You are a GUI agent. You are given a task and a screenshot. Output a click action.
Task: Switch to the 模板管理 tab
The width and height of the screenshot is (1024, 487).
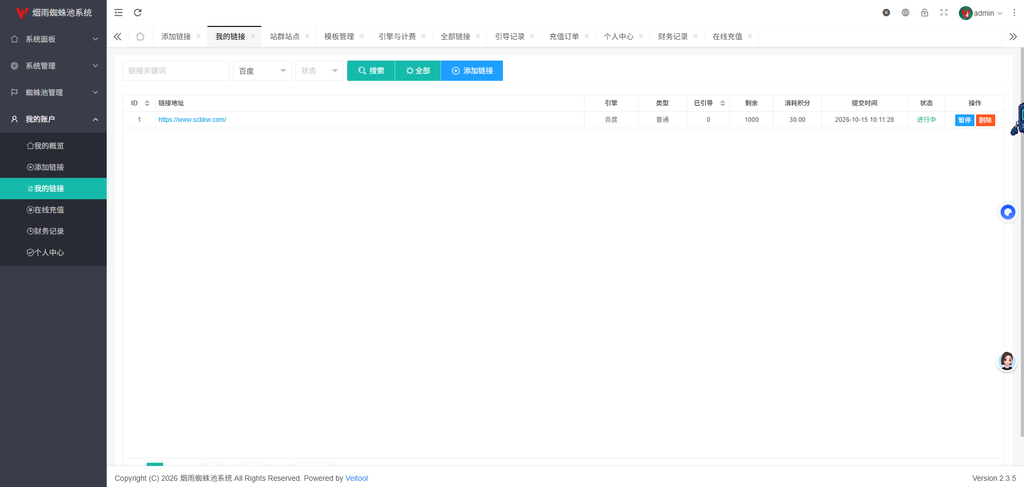click(339, 37)
